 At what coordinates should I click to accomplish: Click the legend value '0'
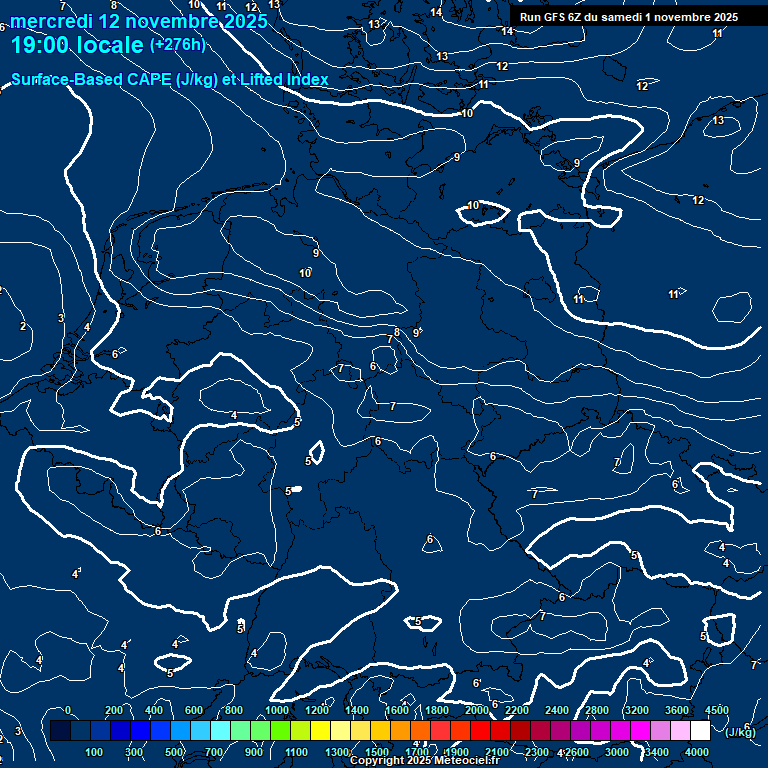point(68,710)
